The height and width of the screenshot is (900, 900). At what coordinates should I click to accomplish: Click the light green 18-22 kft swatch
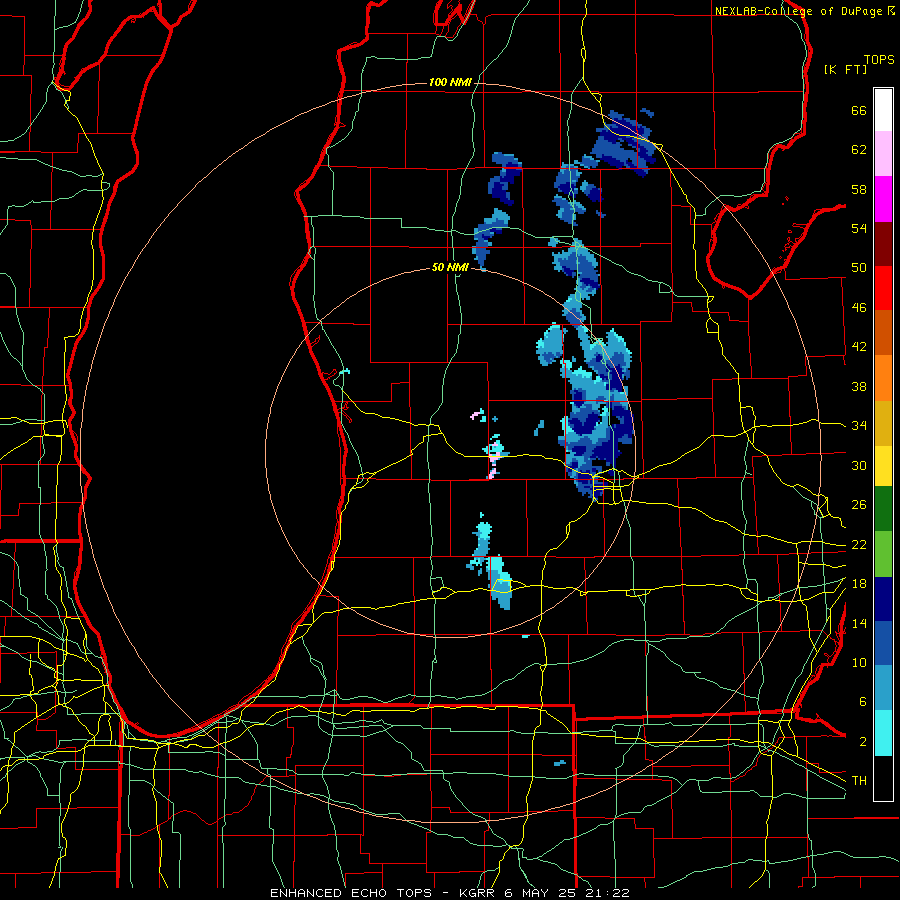pos(883,554)
